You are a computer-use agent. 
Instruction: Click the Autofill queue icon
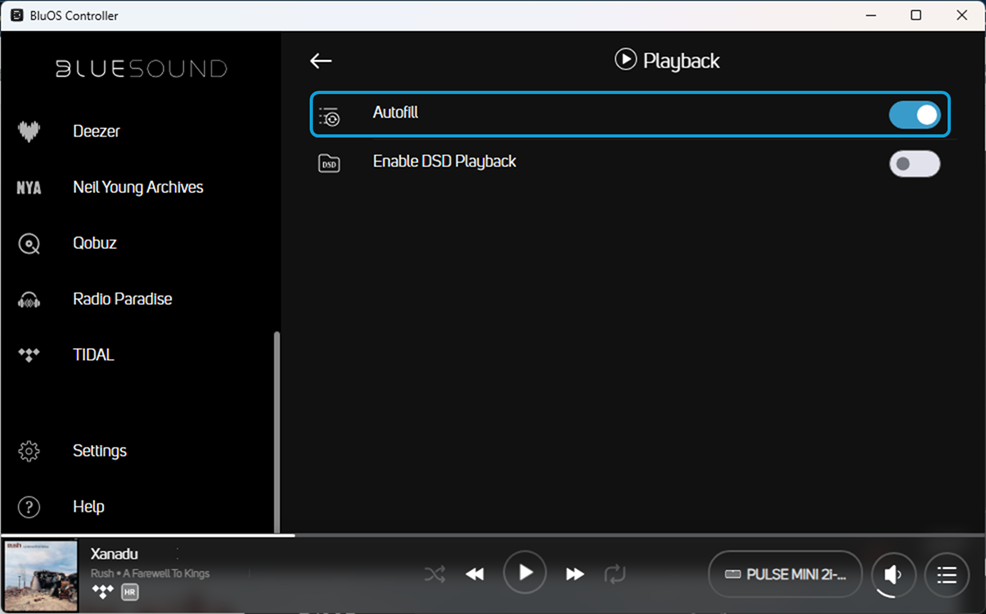coord(329,116)
